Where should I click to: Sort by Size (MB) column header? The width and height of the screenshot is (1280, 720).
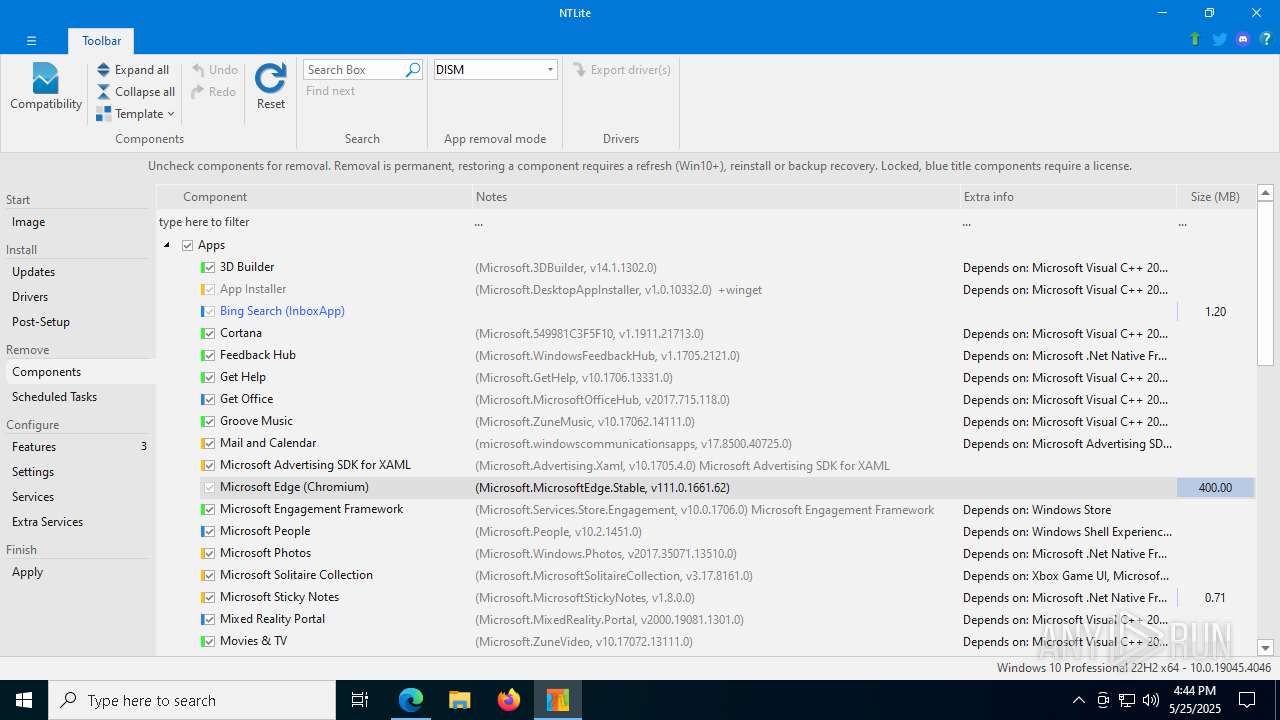pyautogui.click(x=1215, y=197)
